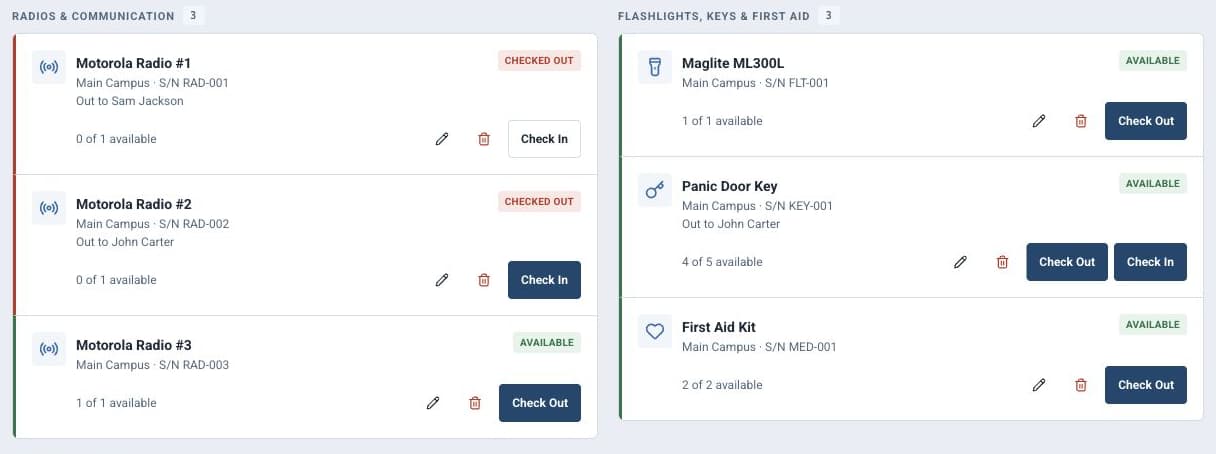Viewport: 1216px width, 454px height.
Task: Check out the First Aid Kit
Action: coord(1146,385)
